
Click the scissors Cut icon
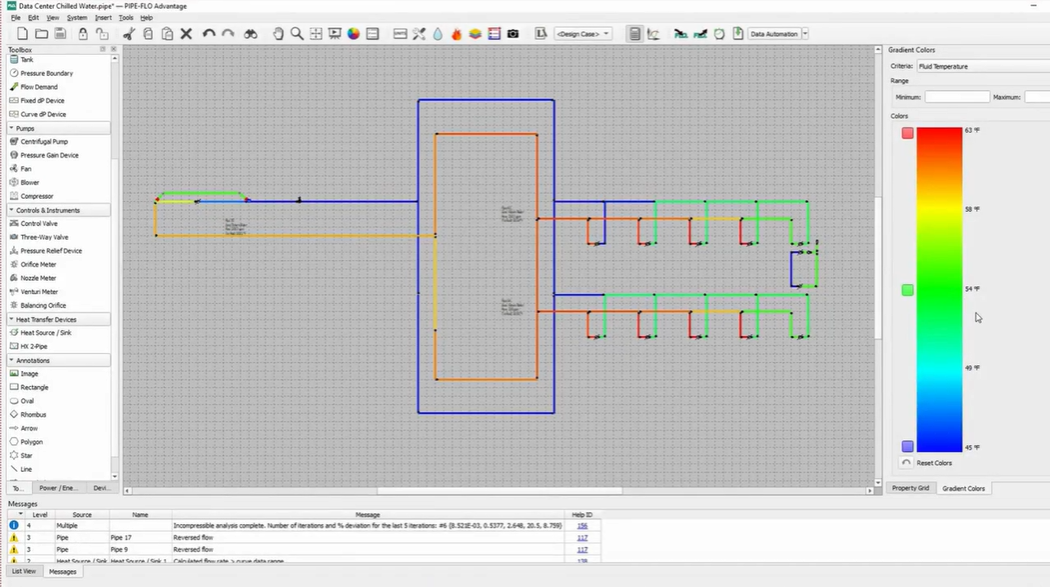[129, 34]
